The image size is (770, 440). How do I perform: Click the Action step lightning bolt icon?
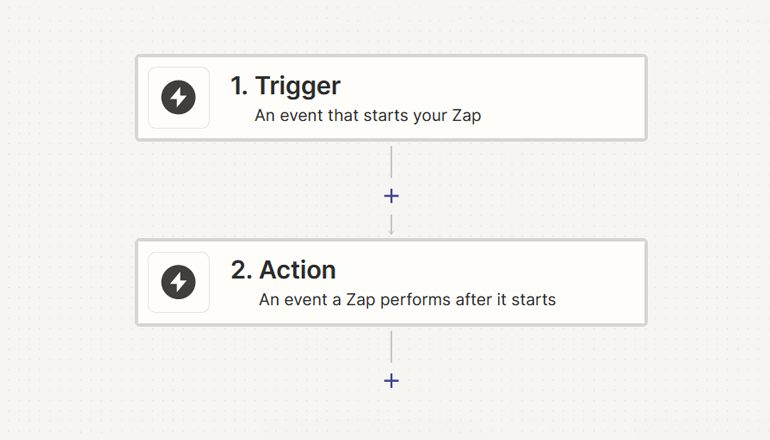178,282
